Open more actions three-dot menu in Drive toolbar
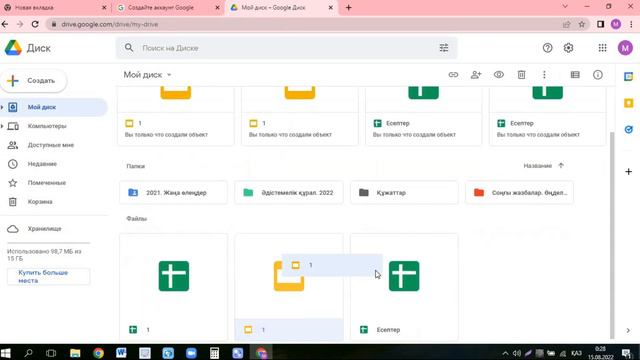 pyautogui.click(x=544, y=75)
